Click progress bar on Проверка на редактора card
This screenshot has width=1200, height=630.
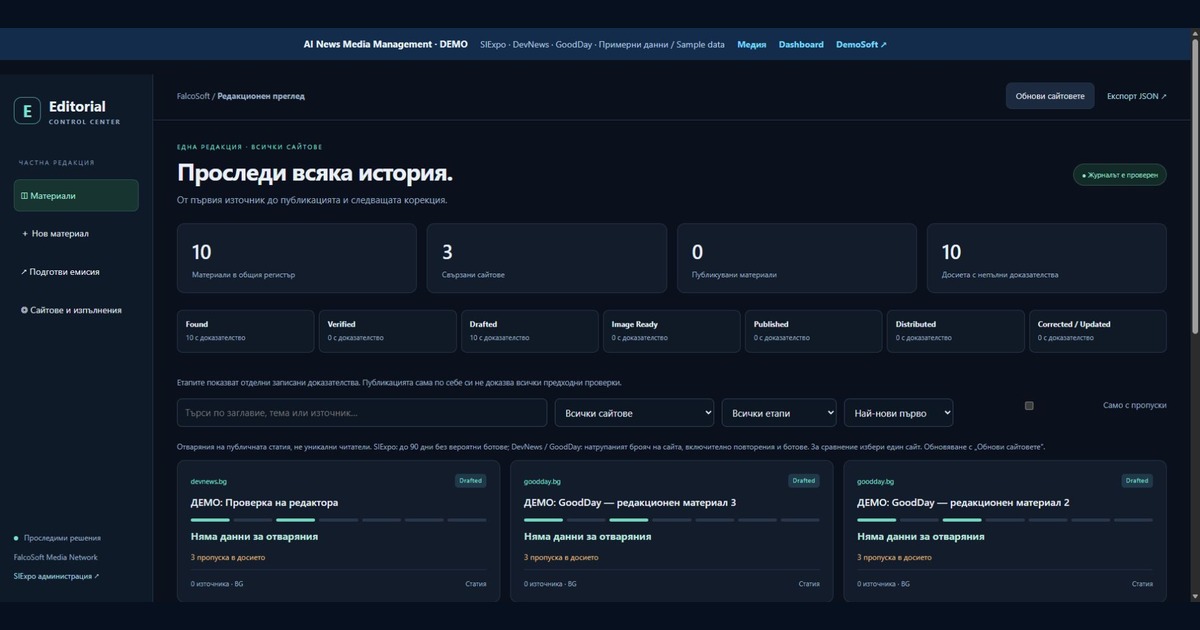click(x=338, y=520)
